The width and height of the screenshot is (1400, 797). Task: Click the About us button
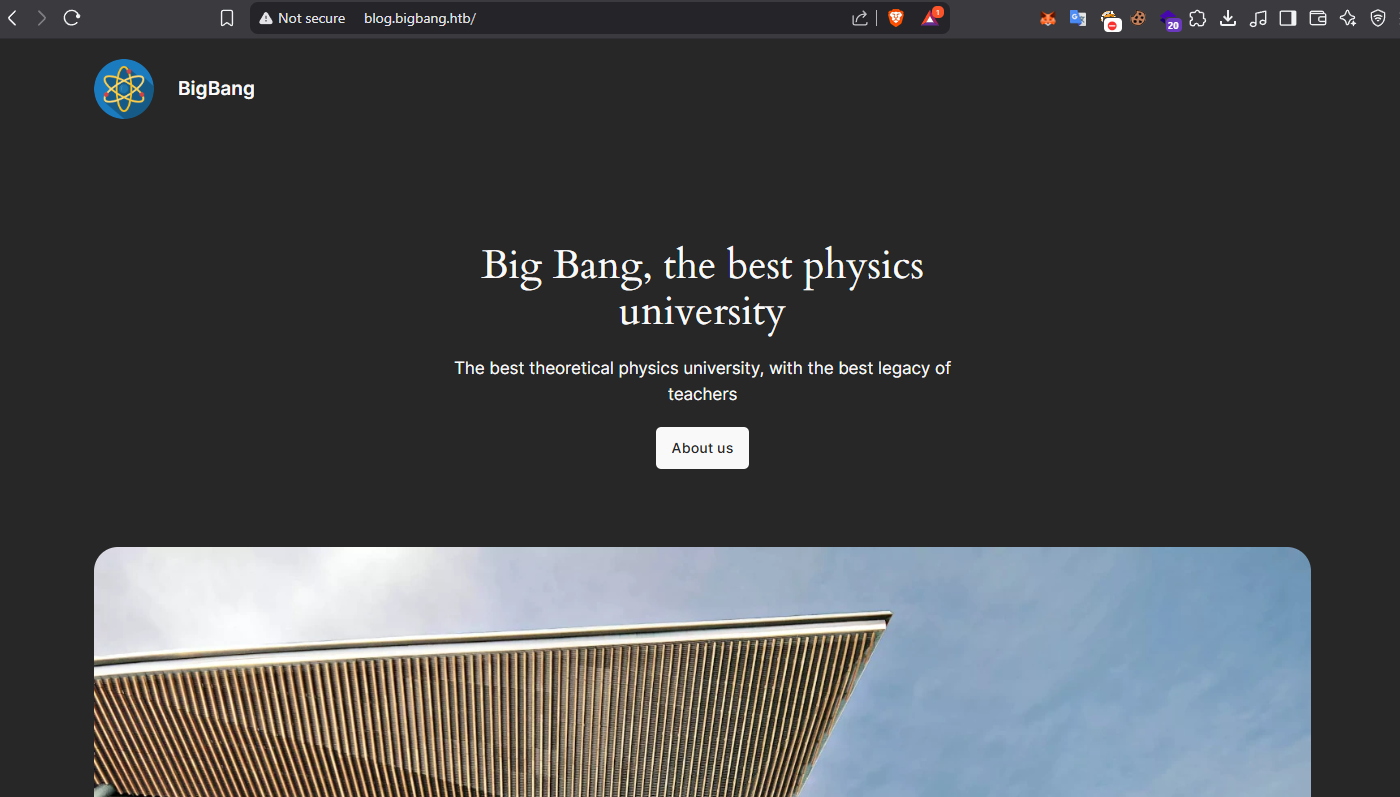tap(702, 447)
